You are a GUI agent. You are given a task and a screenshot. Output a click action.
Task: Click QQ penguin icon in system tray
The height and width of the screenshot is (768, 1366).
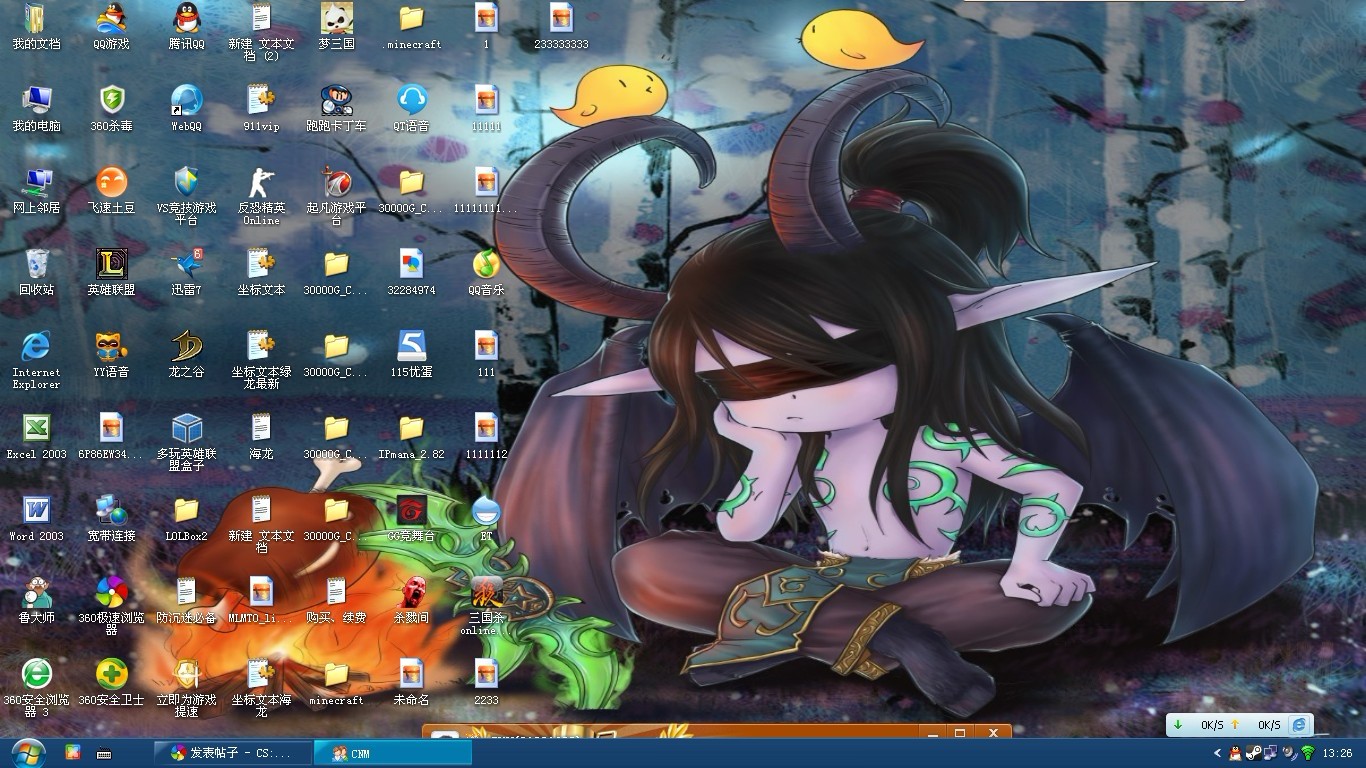pyautogui.click(x=1235, y=753)
